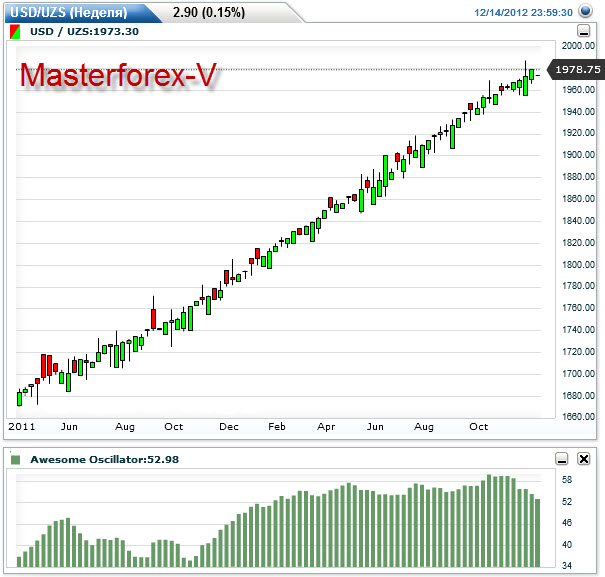Click the USD / UZS:1973.30 legend label
The width and height of the screenshot is (605, 577).
coord(84,32)
